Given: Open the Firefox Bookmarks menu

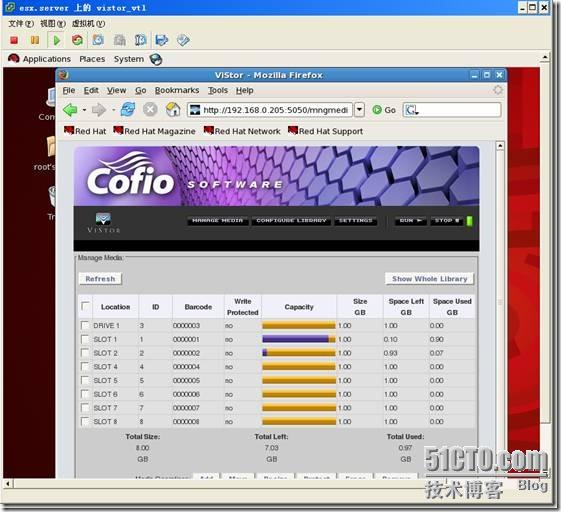Looking at the screenshot, I should 177,90.
